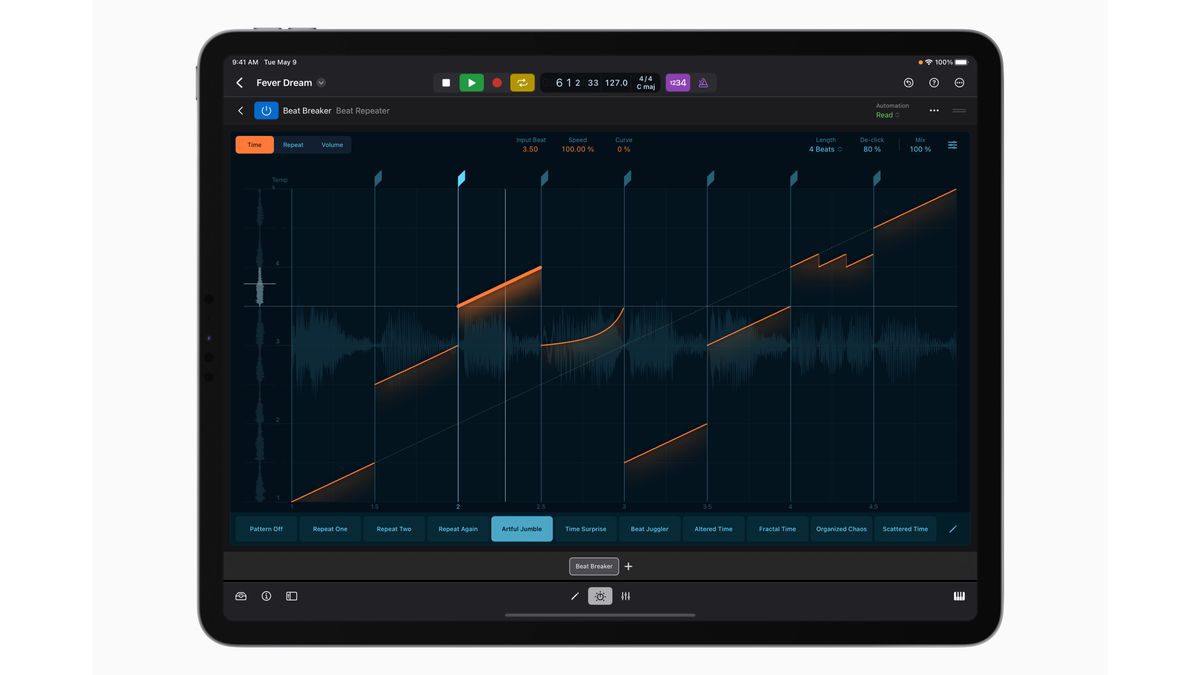Select the Artful Jumble preset
The width and height of the screenshot is (1200, 675).
point(521,528)
